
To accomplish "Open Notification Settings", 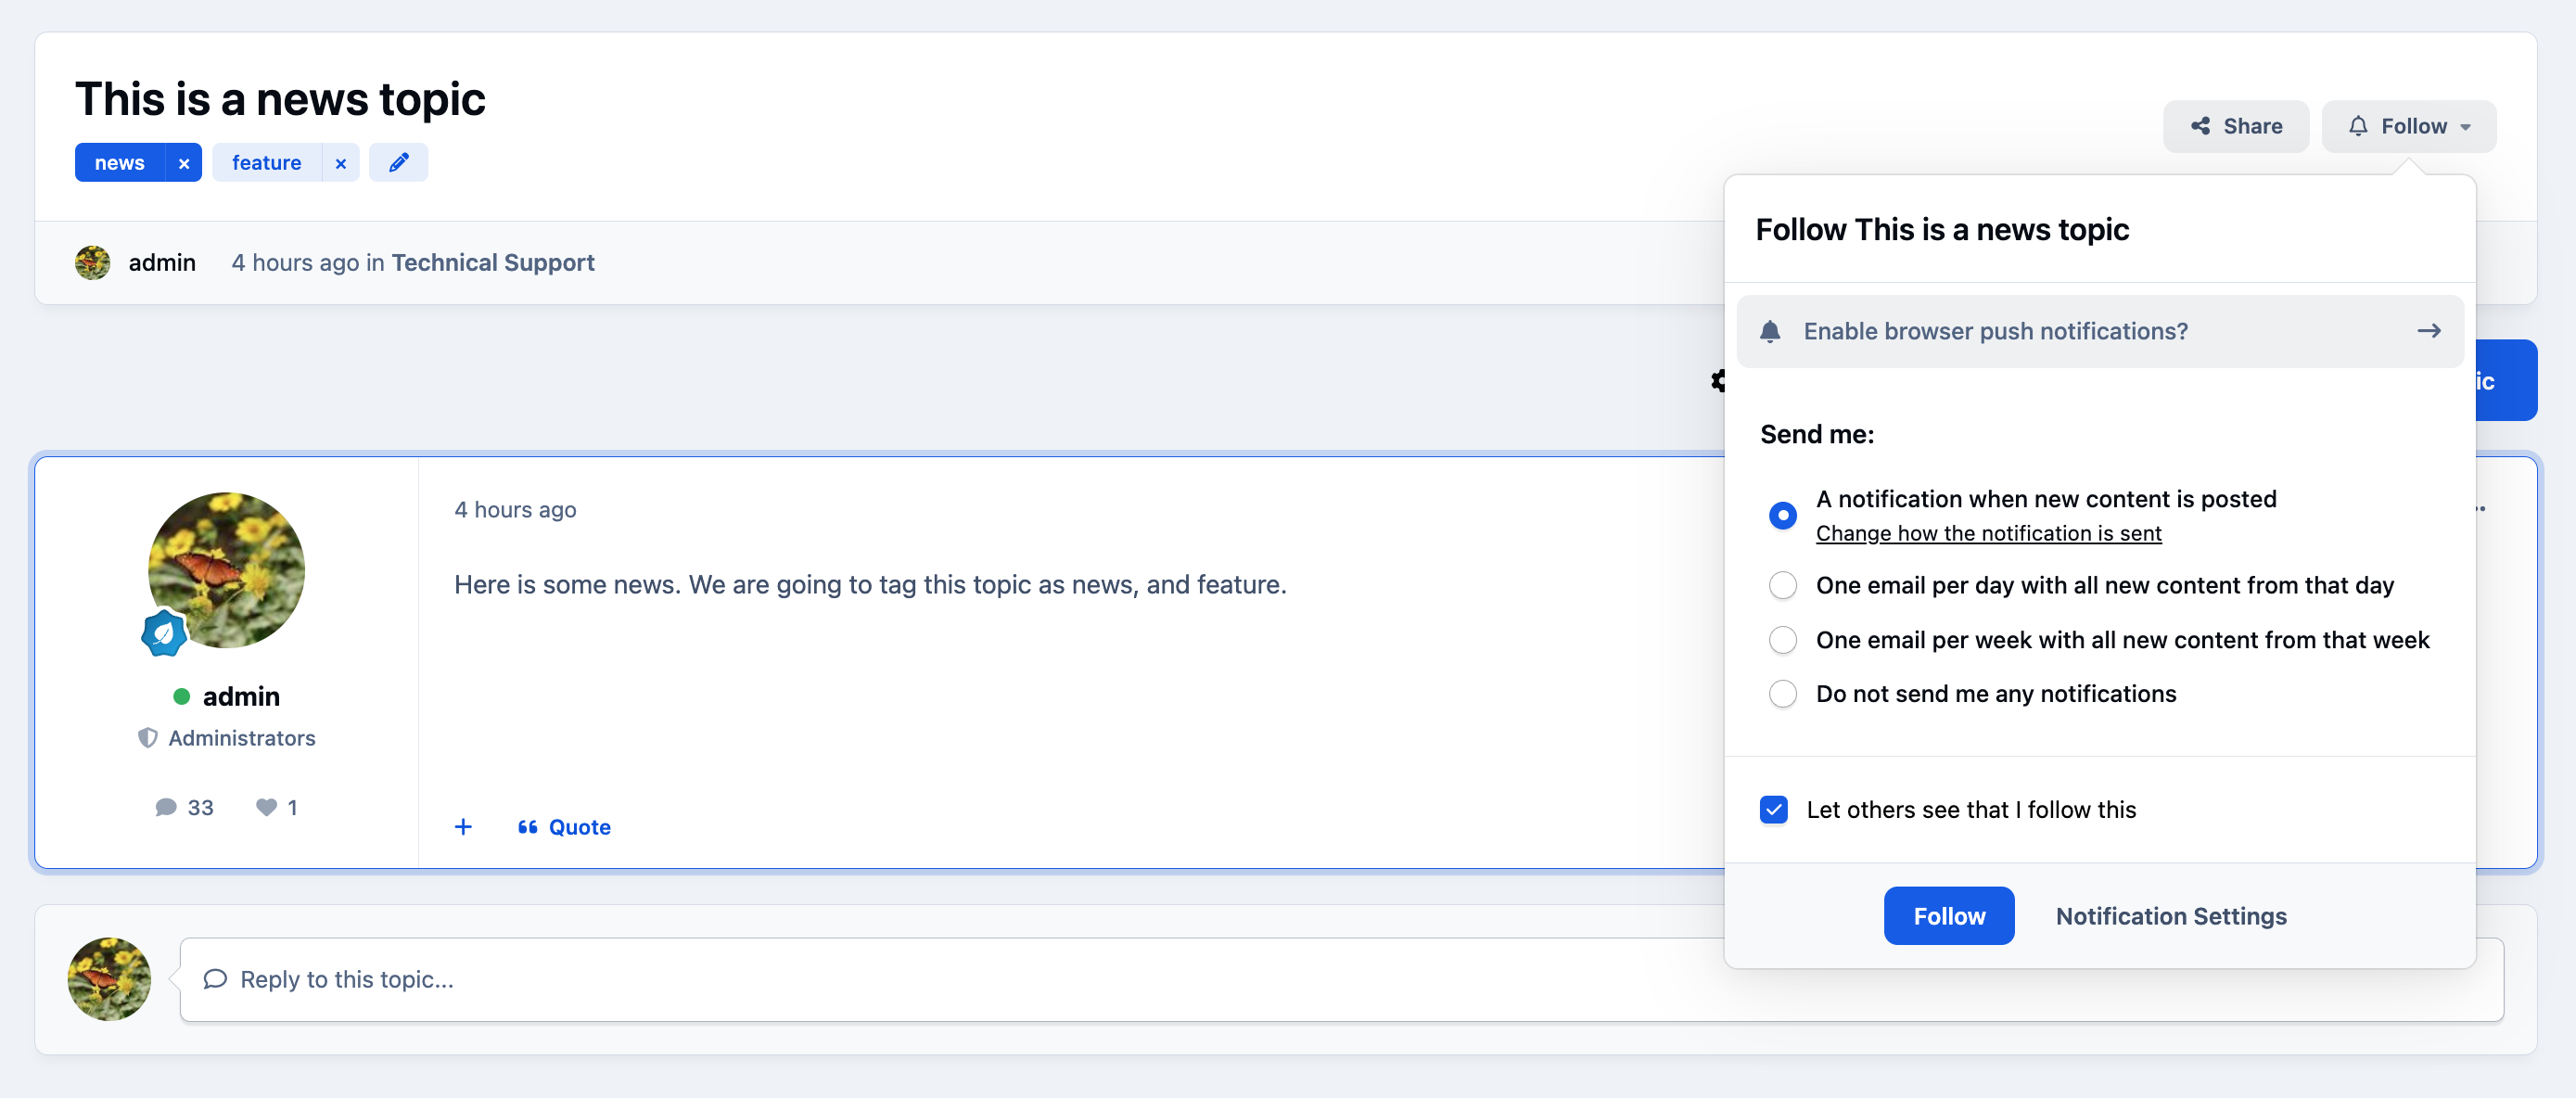I will click(x=2170, y=916).
